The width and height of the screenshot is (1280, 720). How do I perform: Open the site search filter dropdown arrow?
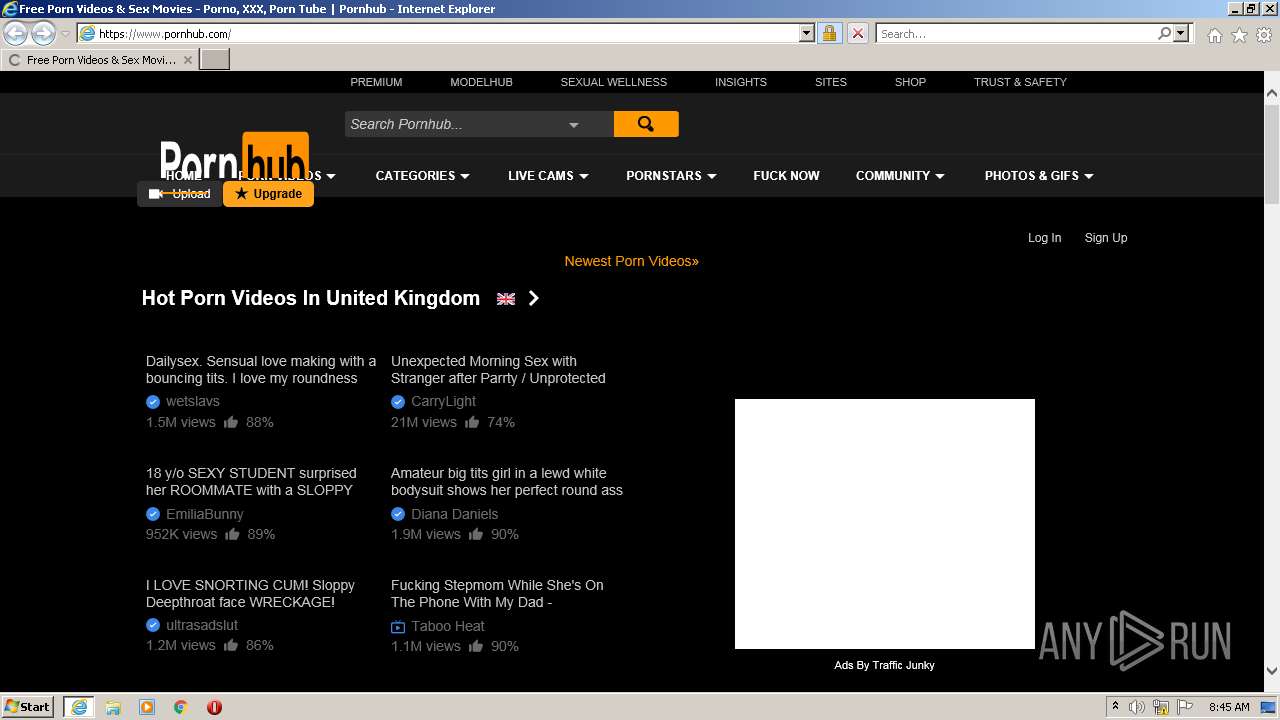pos(573,125)
